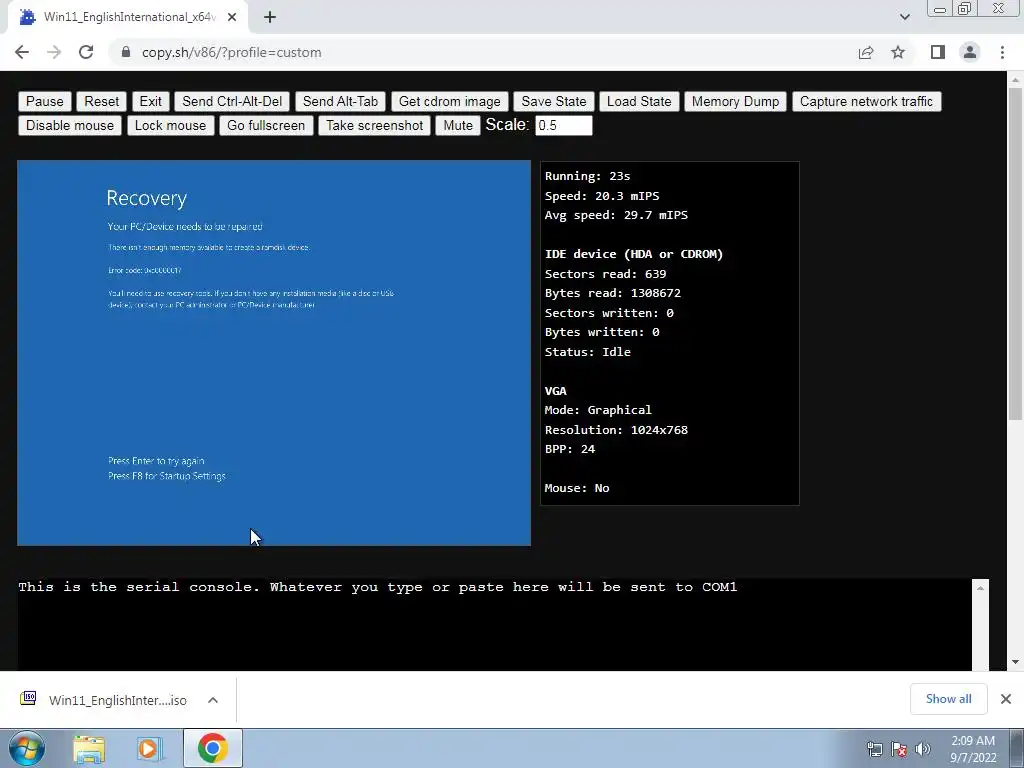Mute the emulator sound

[x=458, y=125]
